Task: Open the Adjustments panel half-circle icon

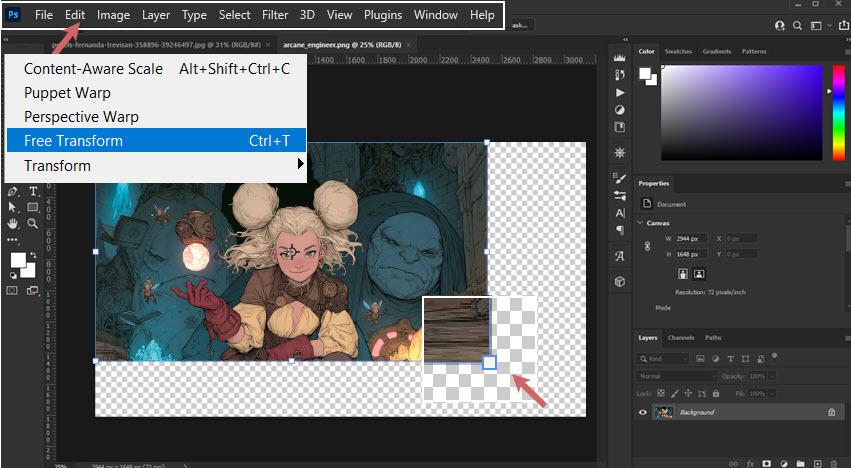Action: pos(619,110)
